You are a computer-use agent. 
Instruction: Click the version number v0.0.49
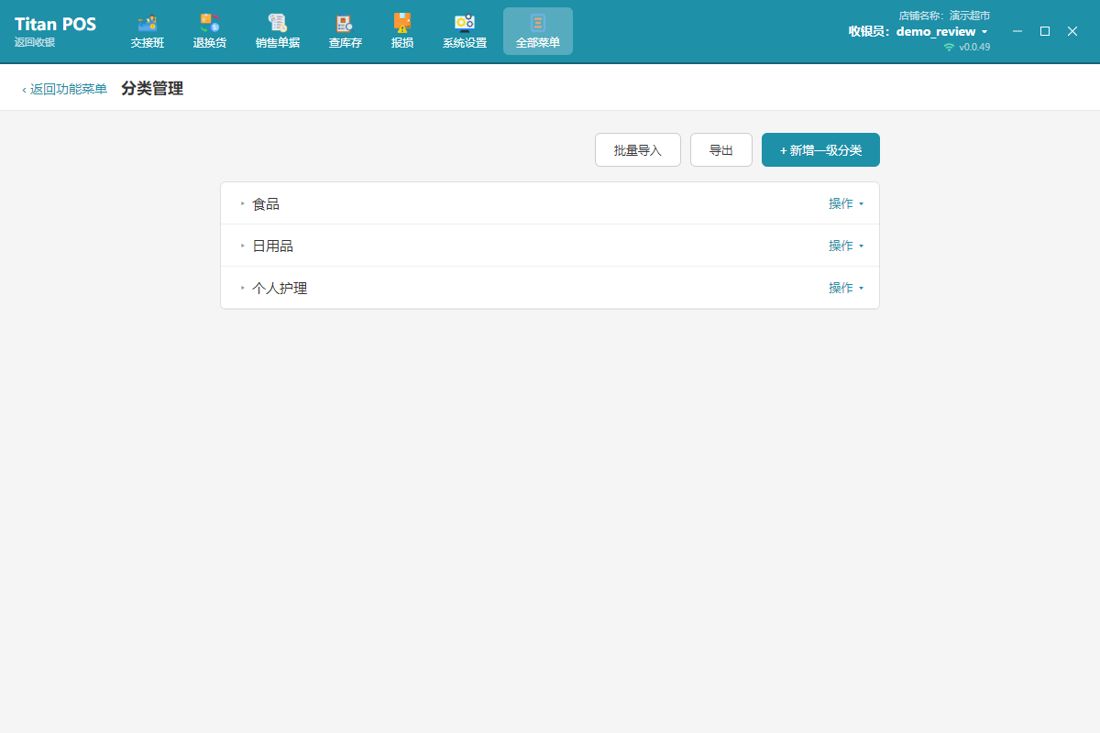pos(974,47)
